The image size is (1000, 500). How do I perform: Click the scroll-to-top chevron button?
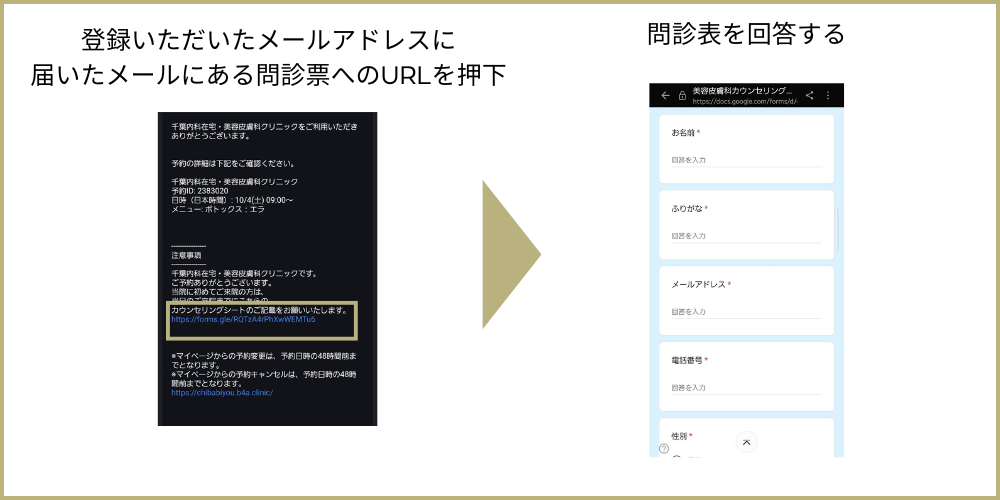coord(746,442)
